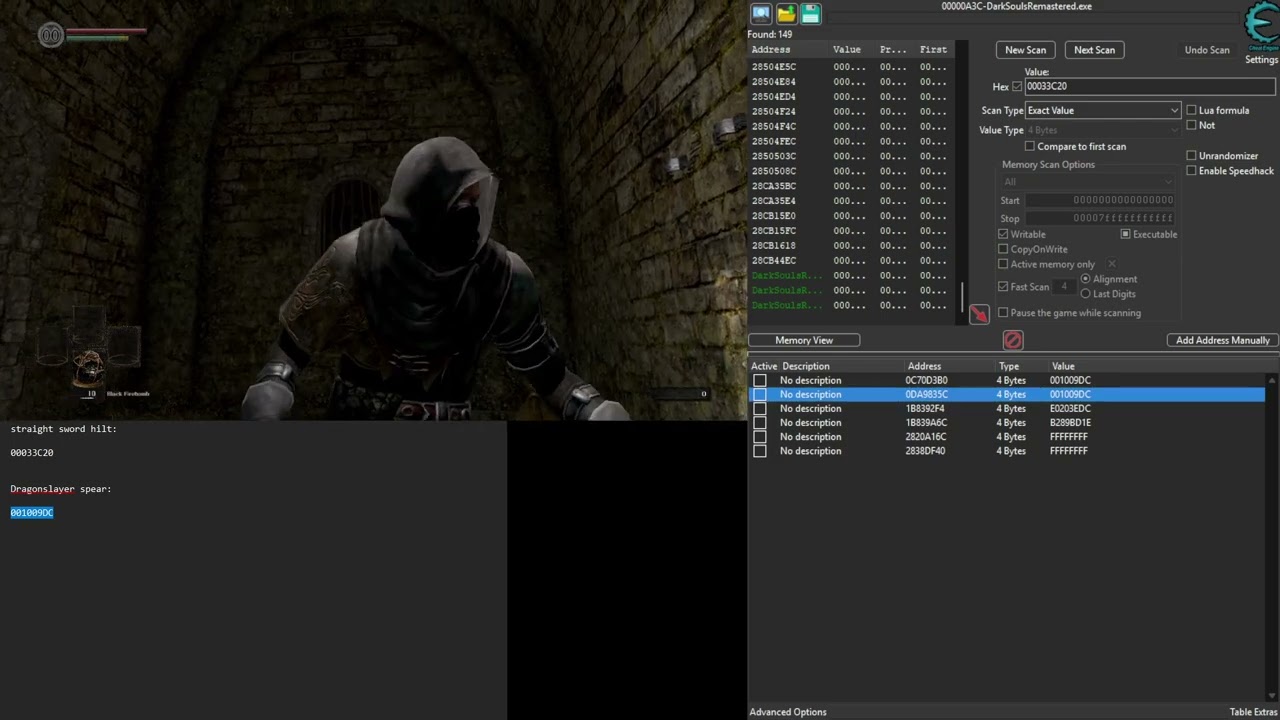Enable the Unrandomizer checkbox

[1191, 156]
